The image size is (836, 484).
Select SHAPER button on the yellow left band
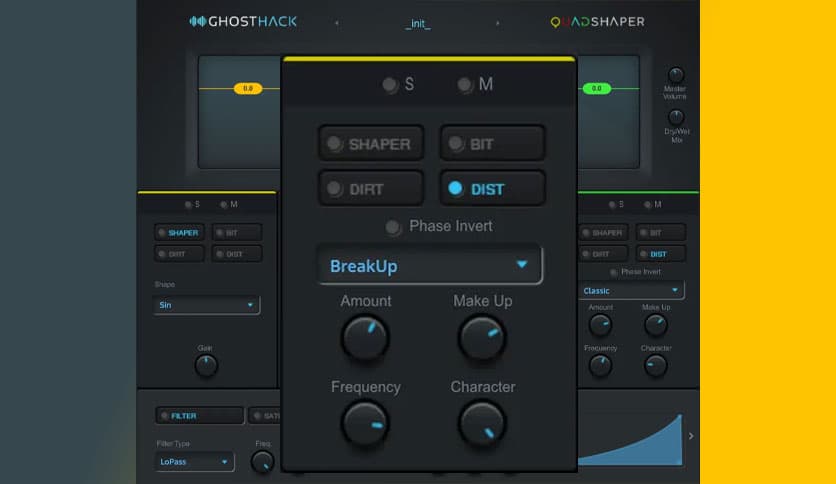[179, 233]
